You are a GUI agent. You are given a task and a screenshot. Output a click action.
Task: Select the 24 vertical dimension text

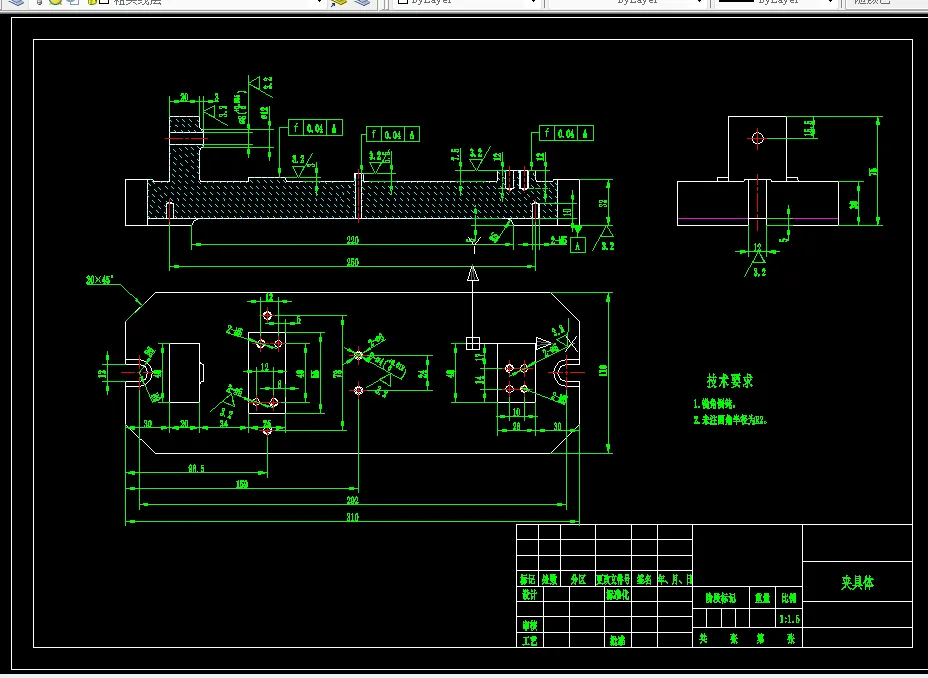pos(423,374)
